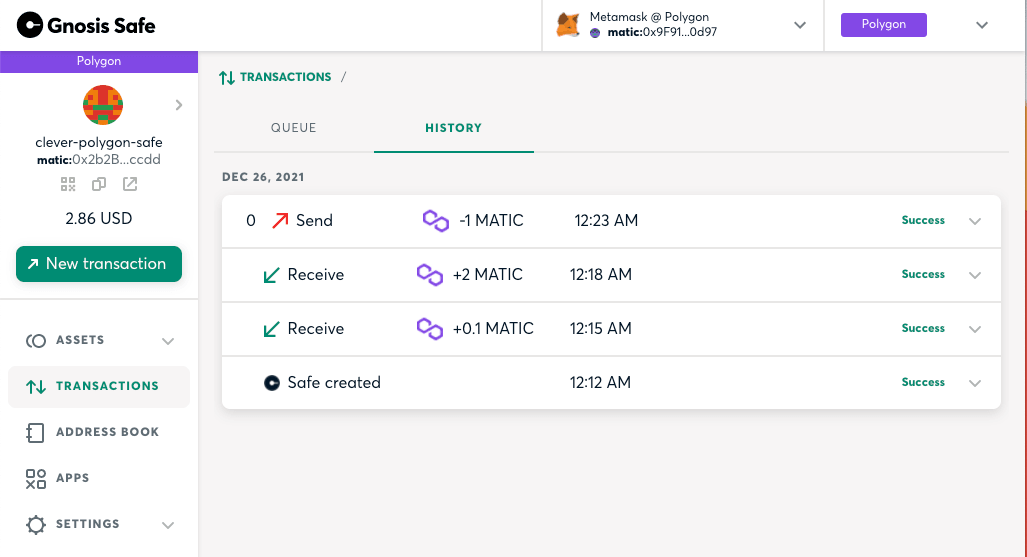Viewport: 1027px width, 557px height.
Task: Click the connected wallet status dot
Action: (595, 33)
